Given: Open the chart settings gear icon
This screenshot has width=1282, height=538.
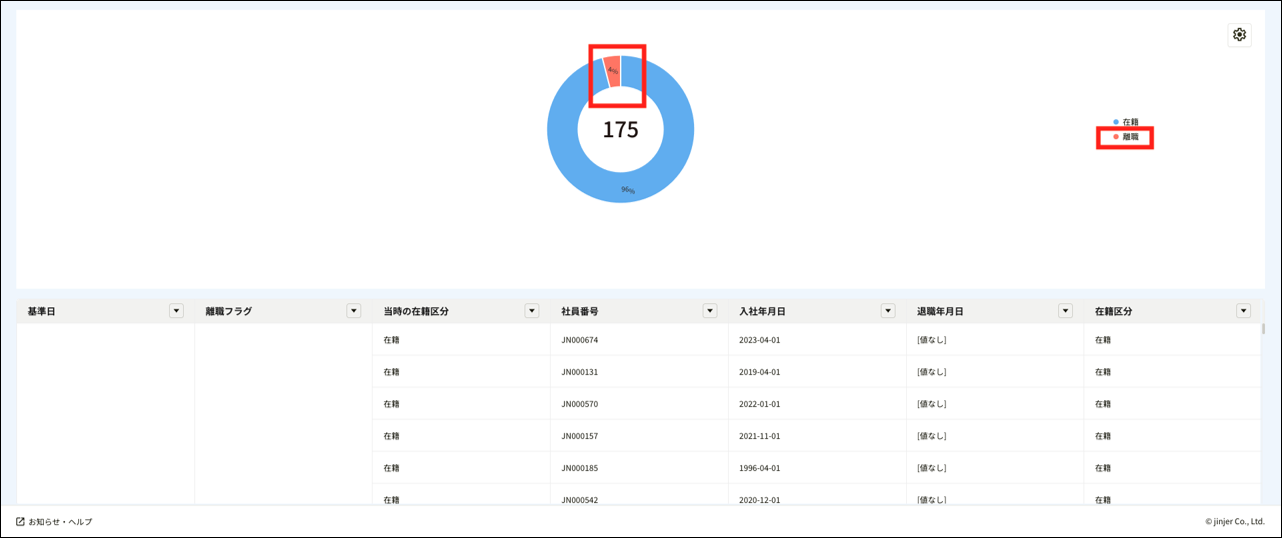Looking at the screenshot, I should tap(1239, 35).
